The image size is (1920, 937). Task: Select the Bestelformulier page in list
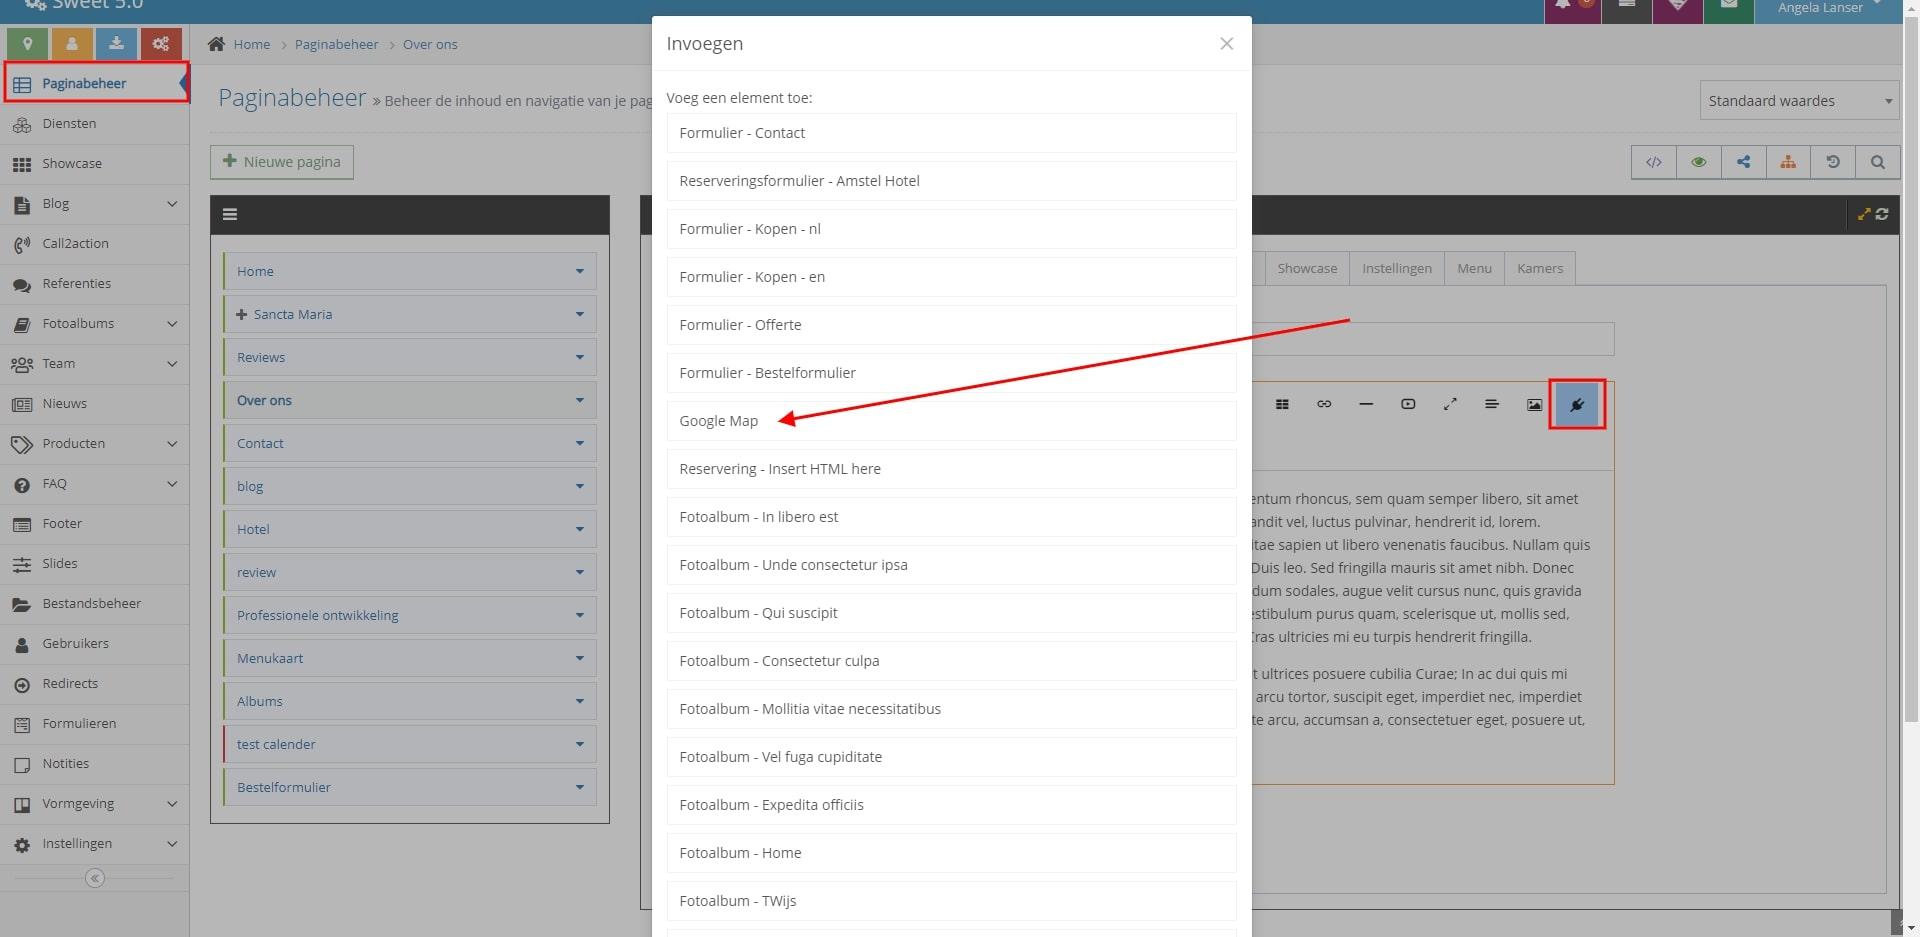[x=410, y=787]
